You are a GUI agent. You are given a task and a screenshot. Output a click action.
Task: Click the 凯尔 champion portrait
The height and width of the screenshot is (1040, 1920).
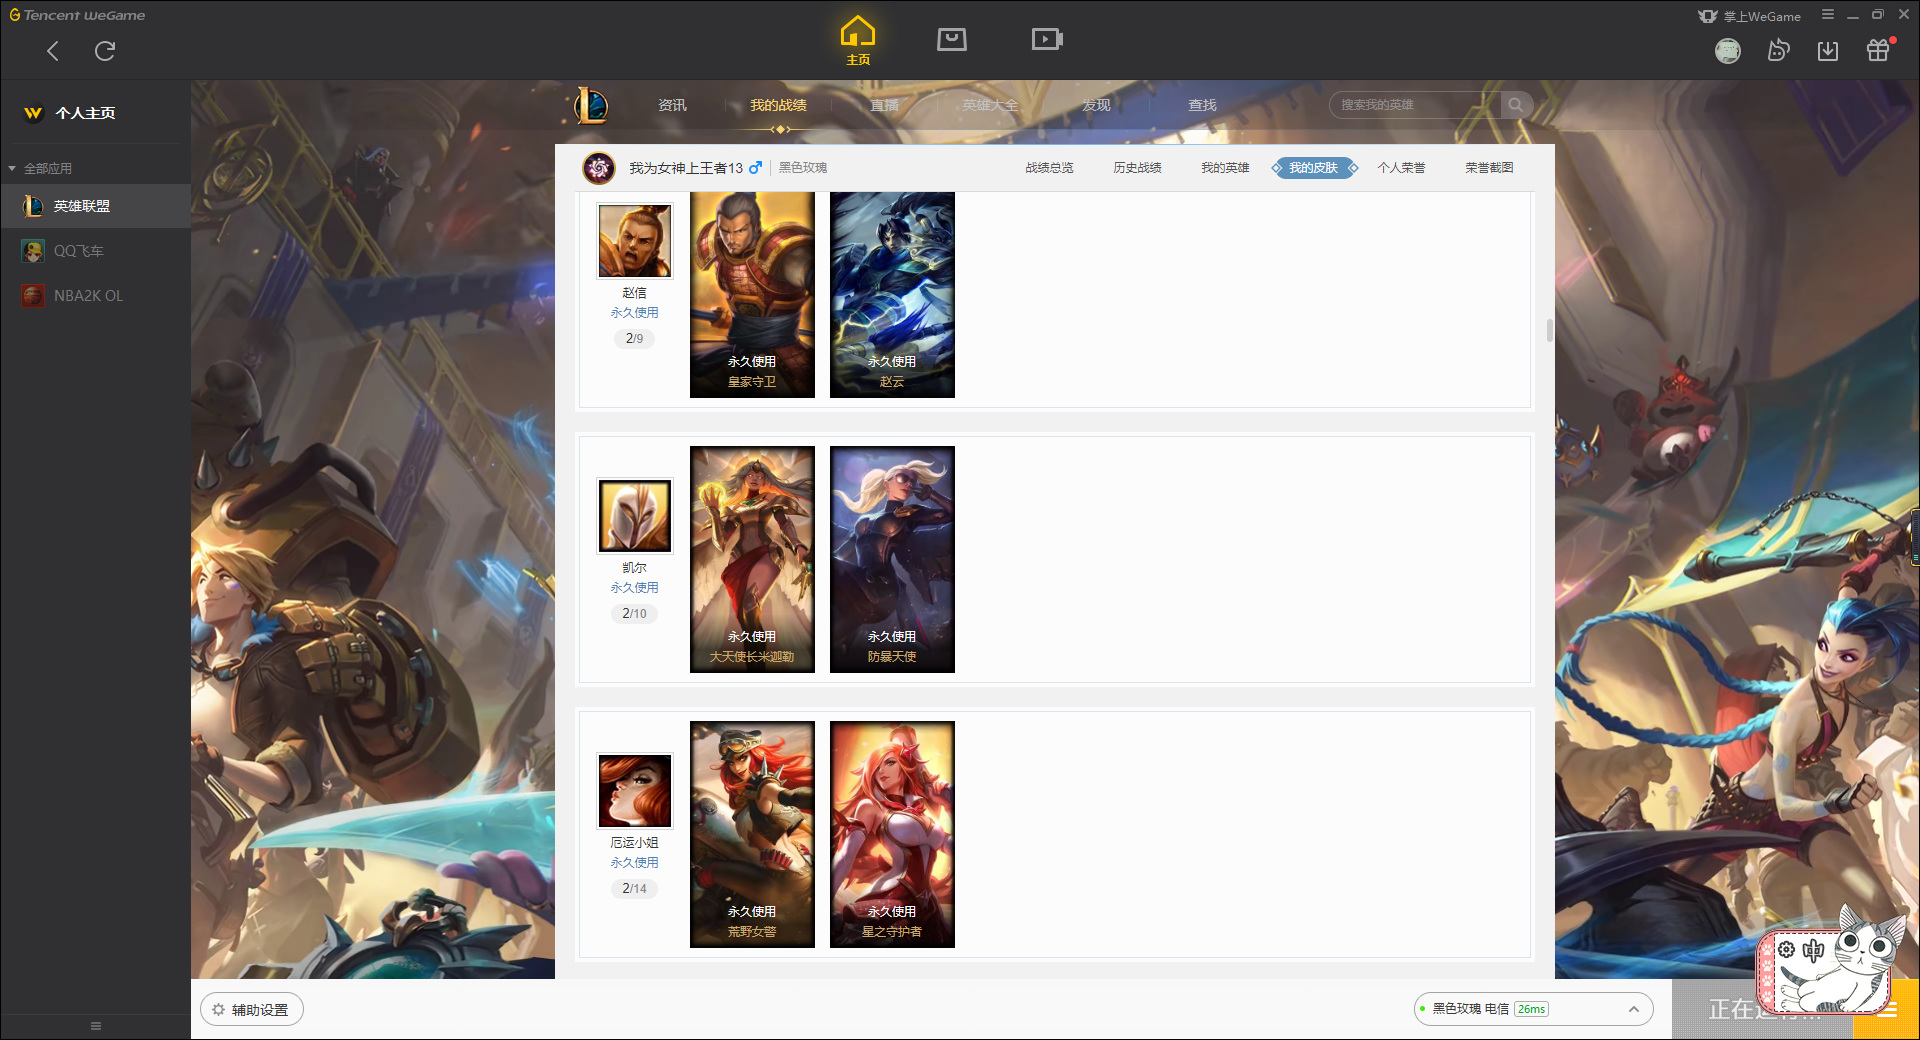coord(634,515)
